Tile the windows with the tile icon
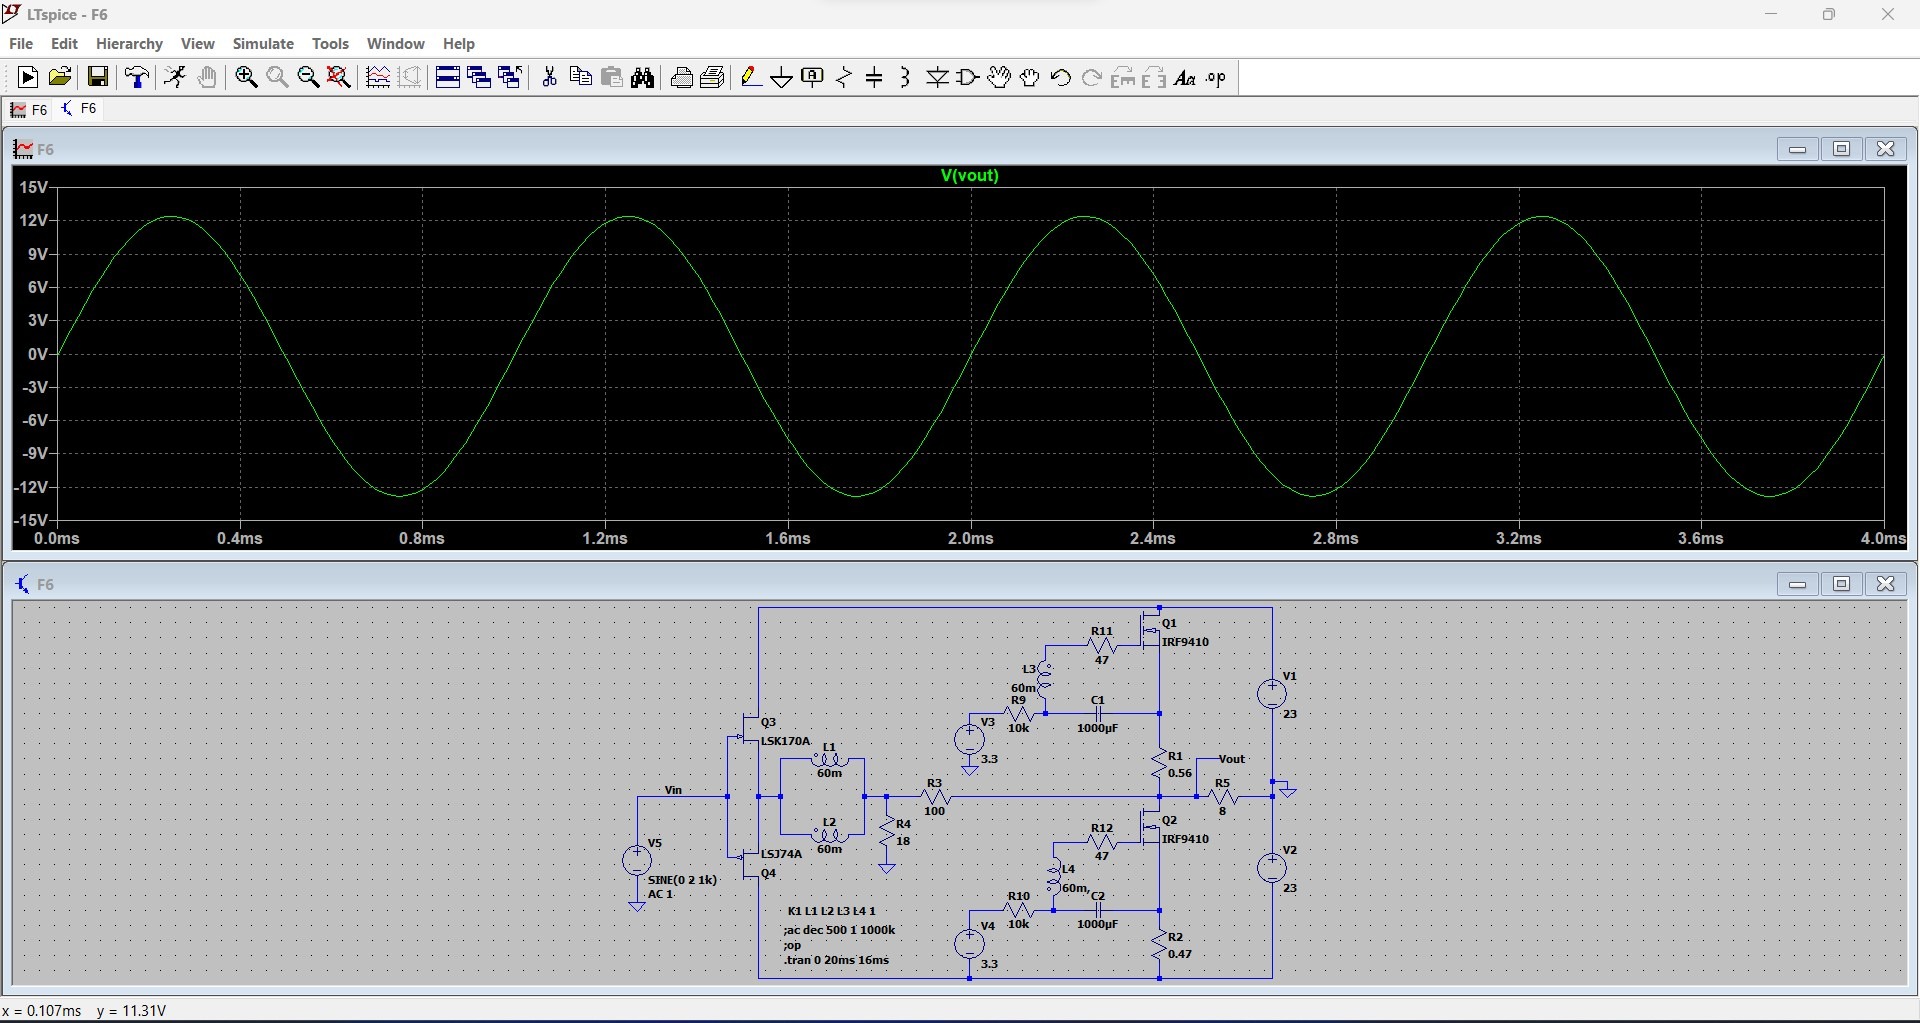Screen dimensions: 1920x1023 [x=448, y=78]
